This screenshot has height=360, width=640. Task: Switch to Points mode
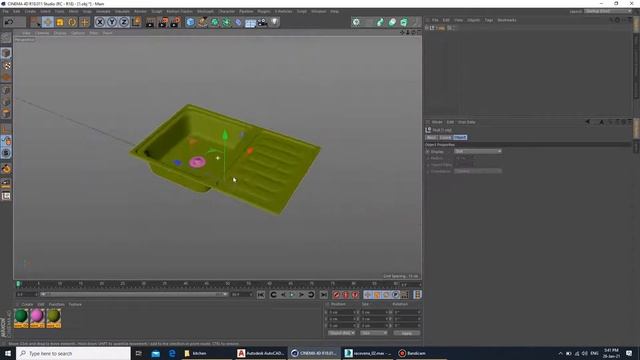[6, 90]
